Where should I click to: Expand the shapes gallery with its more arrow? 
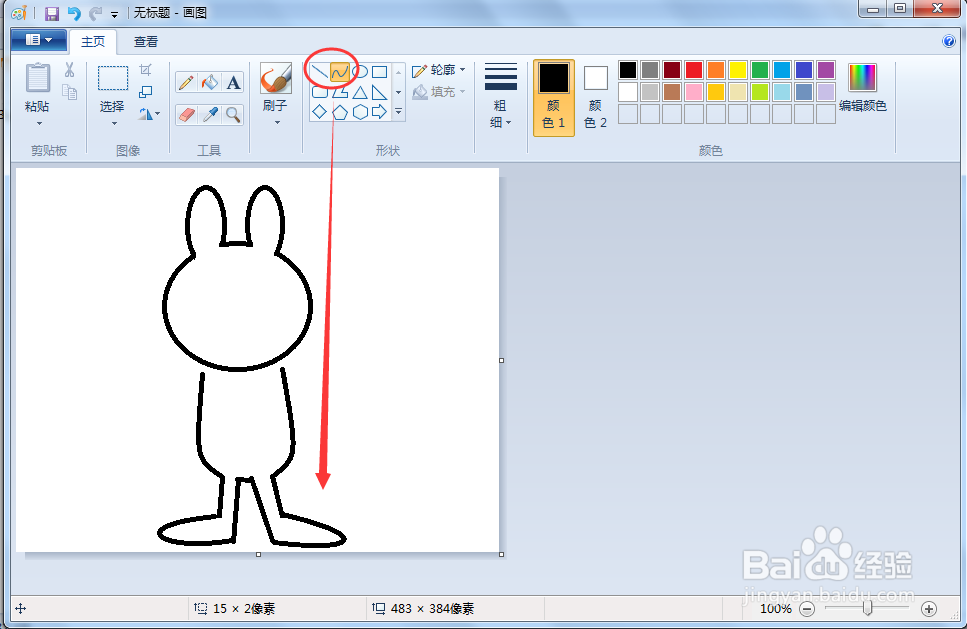coord(398,110)
